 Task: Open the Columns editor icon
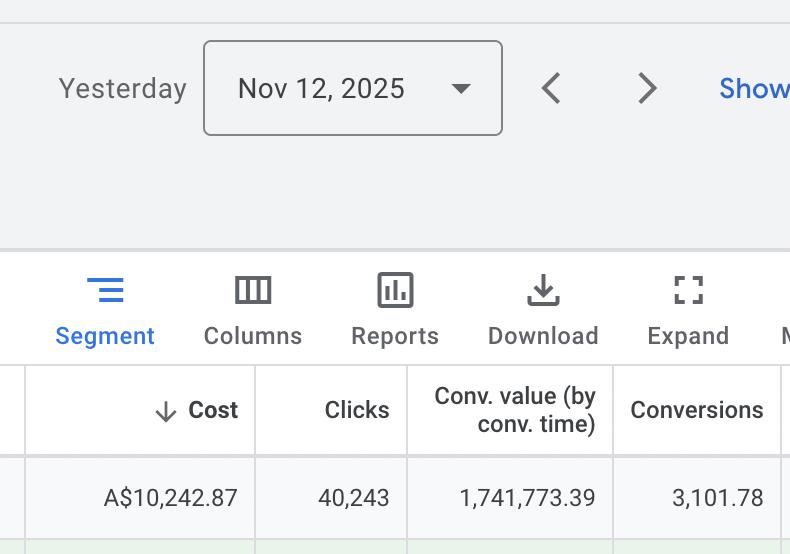click(x=253, y=290)
